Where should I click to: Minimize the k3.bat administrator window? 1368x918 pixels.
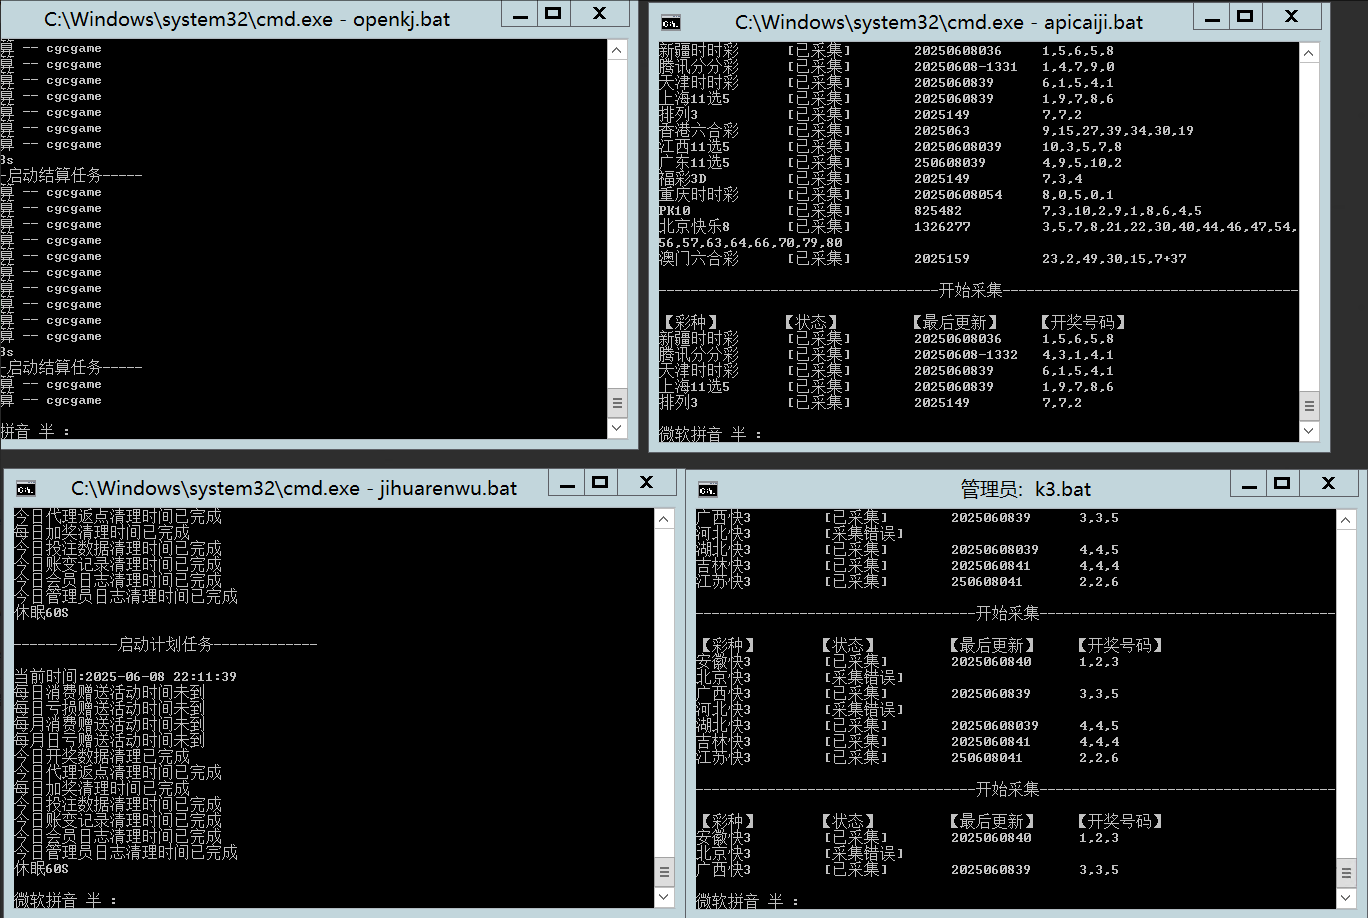[x=1248, y=485]
